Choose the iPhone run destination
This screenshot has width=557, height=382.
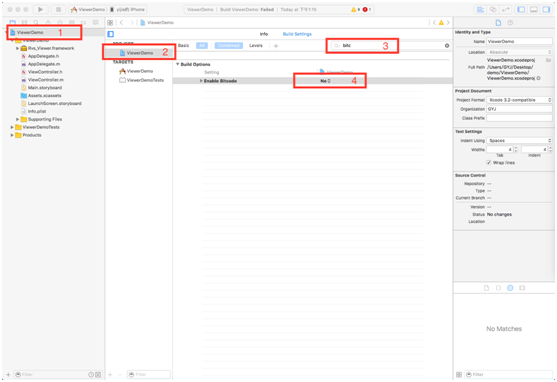[x=128, y=10]
